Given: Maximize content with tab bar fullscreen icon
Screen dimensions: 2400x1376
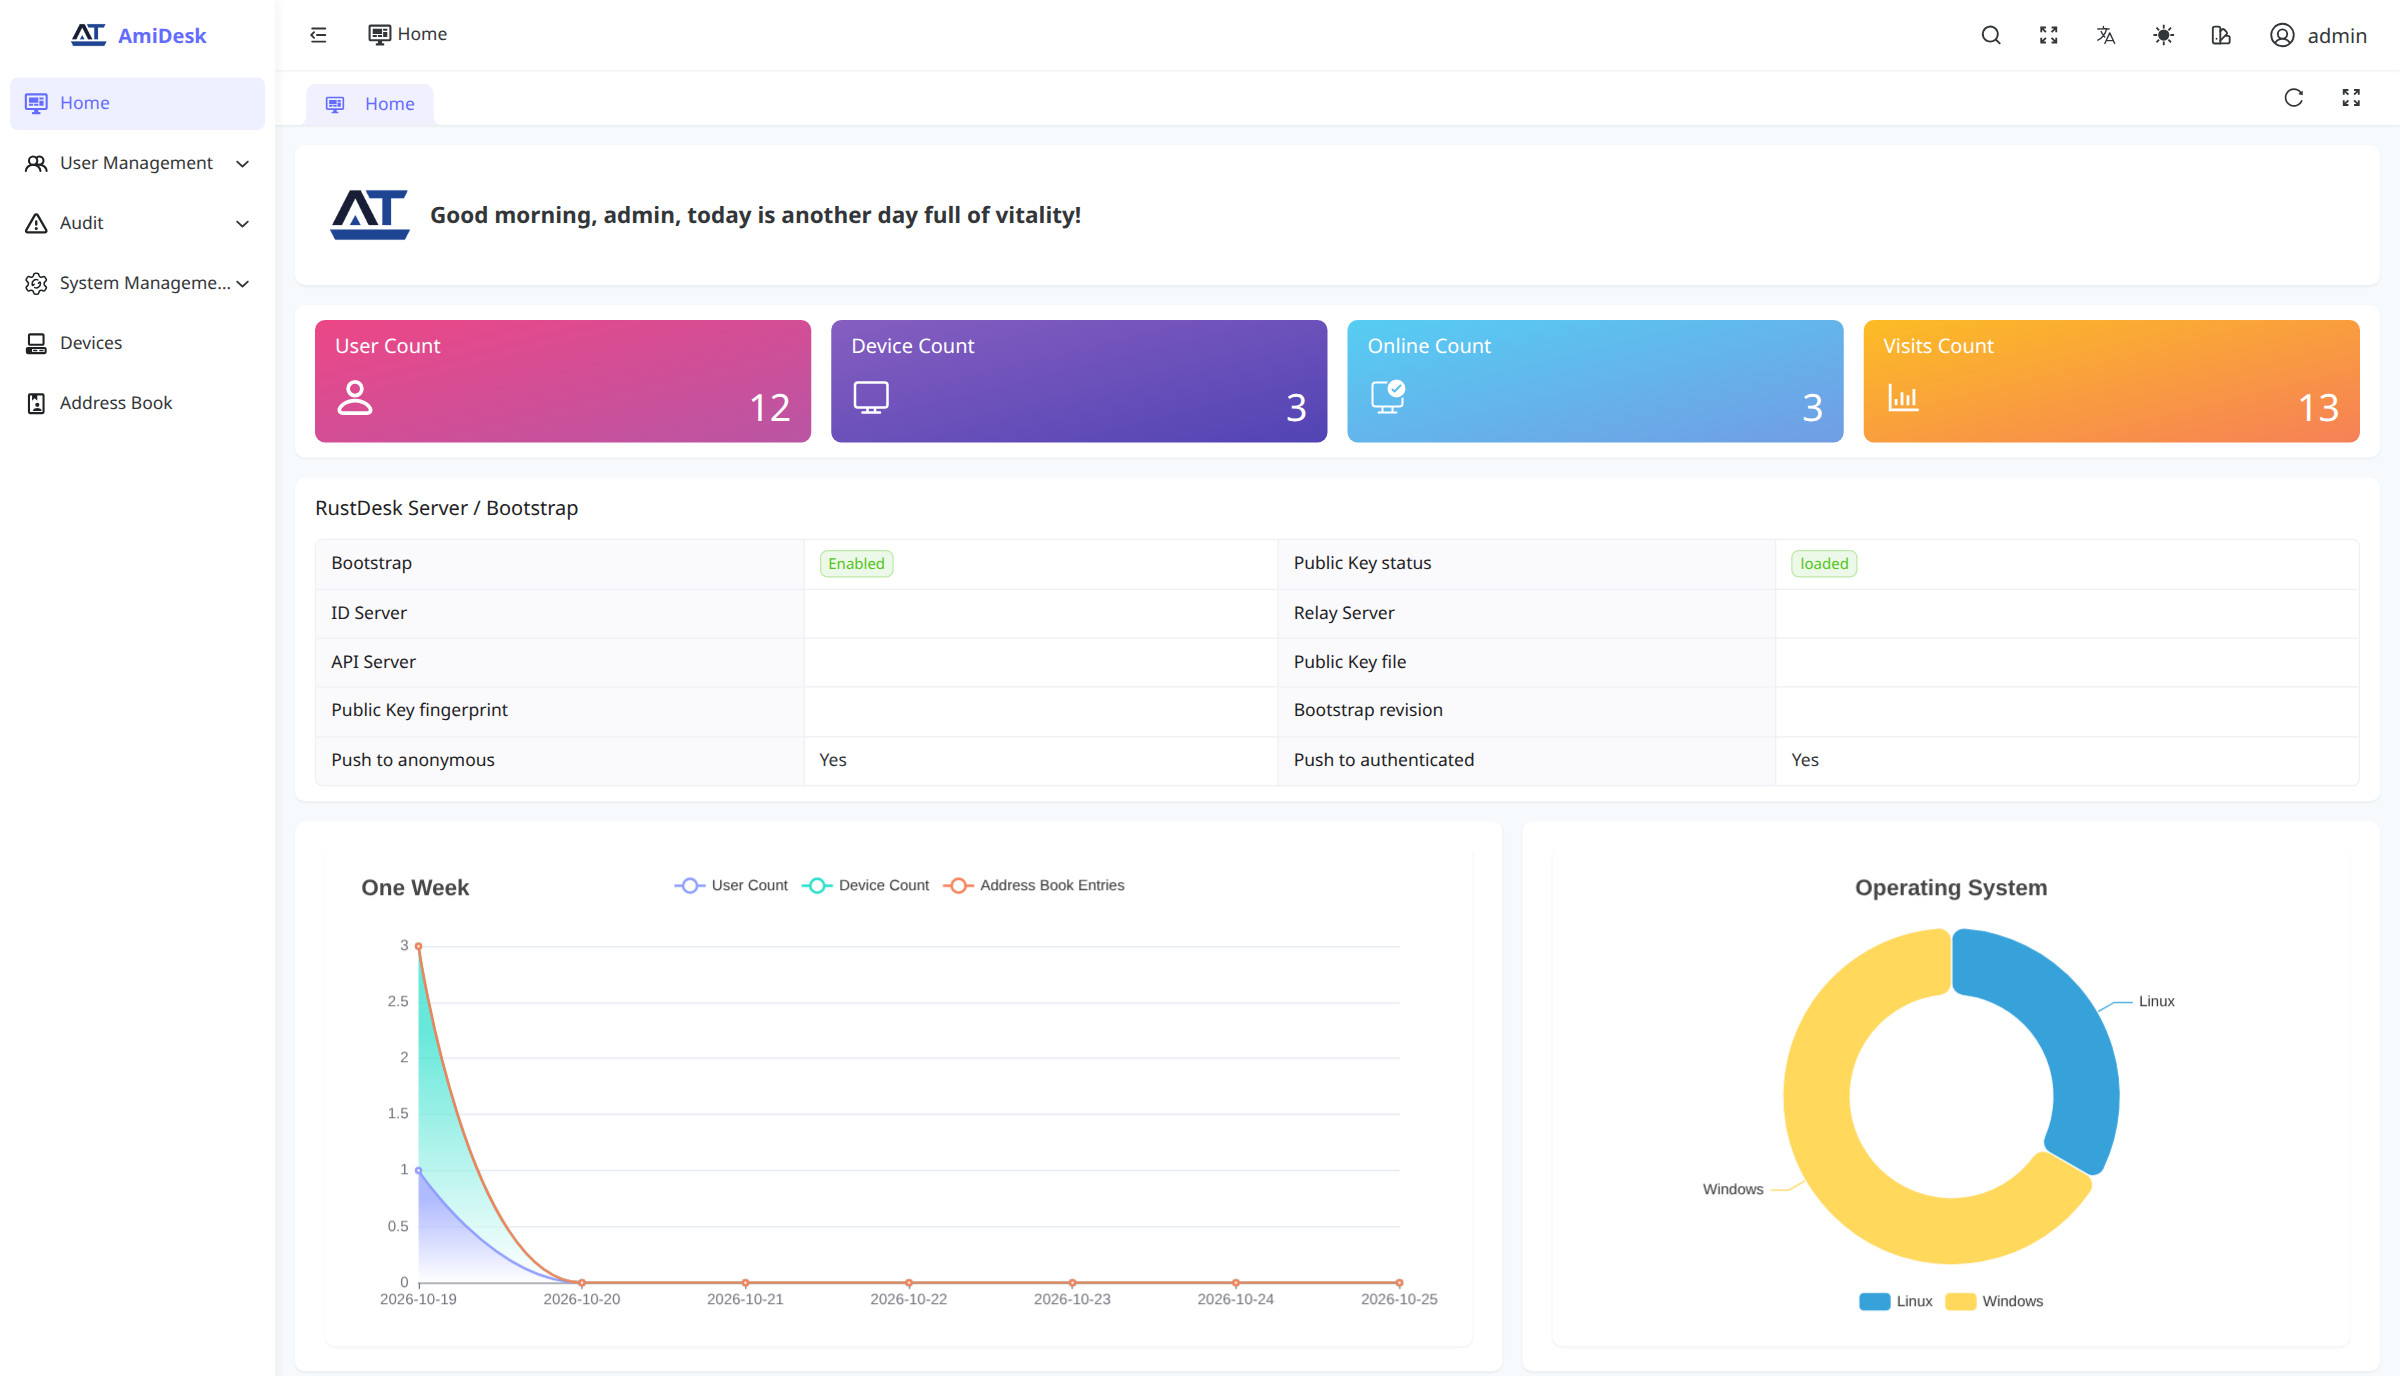Looking at the screenshot, I should coord(2351,97).
